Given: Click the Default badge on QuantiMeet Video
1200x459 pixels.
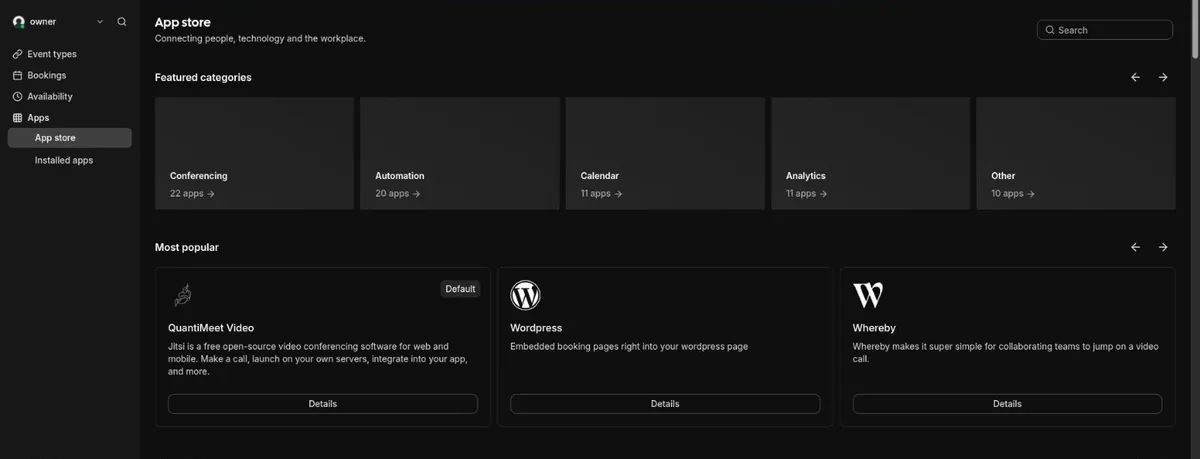Looking at the screenshot, I should [460, 289].
